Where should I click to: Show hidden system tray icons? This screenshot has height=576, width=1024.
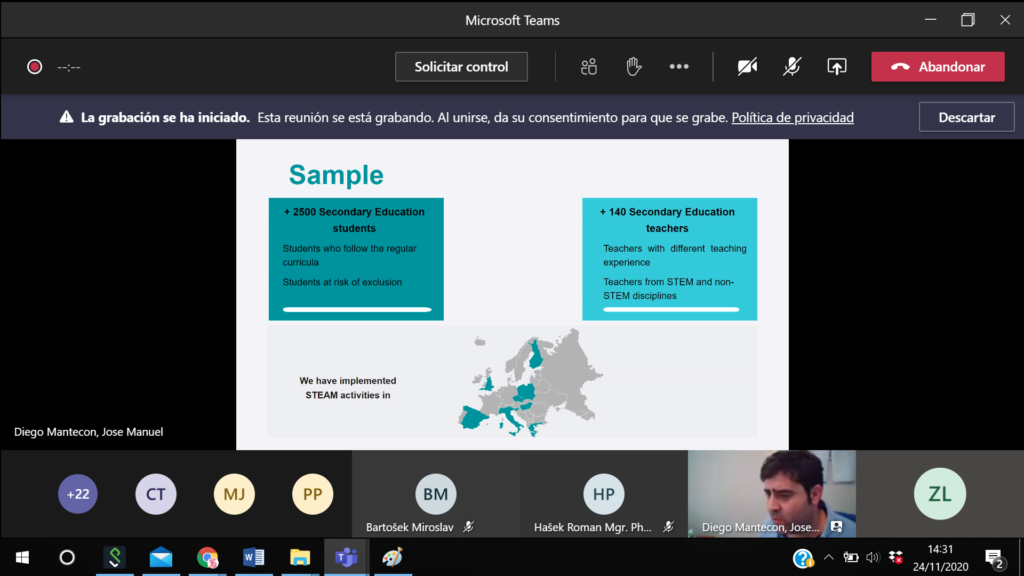828,557
